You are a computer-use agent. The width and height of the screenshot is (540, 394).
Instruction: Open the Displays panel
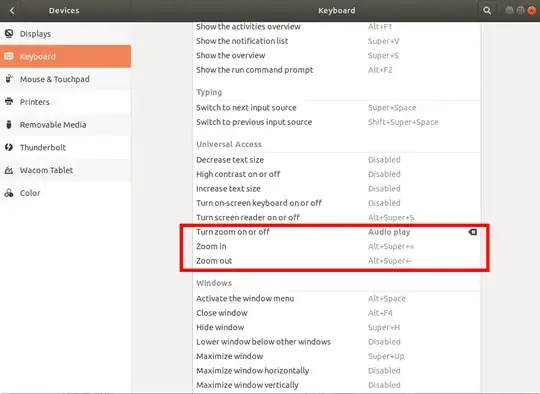(x=65, y=33)
